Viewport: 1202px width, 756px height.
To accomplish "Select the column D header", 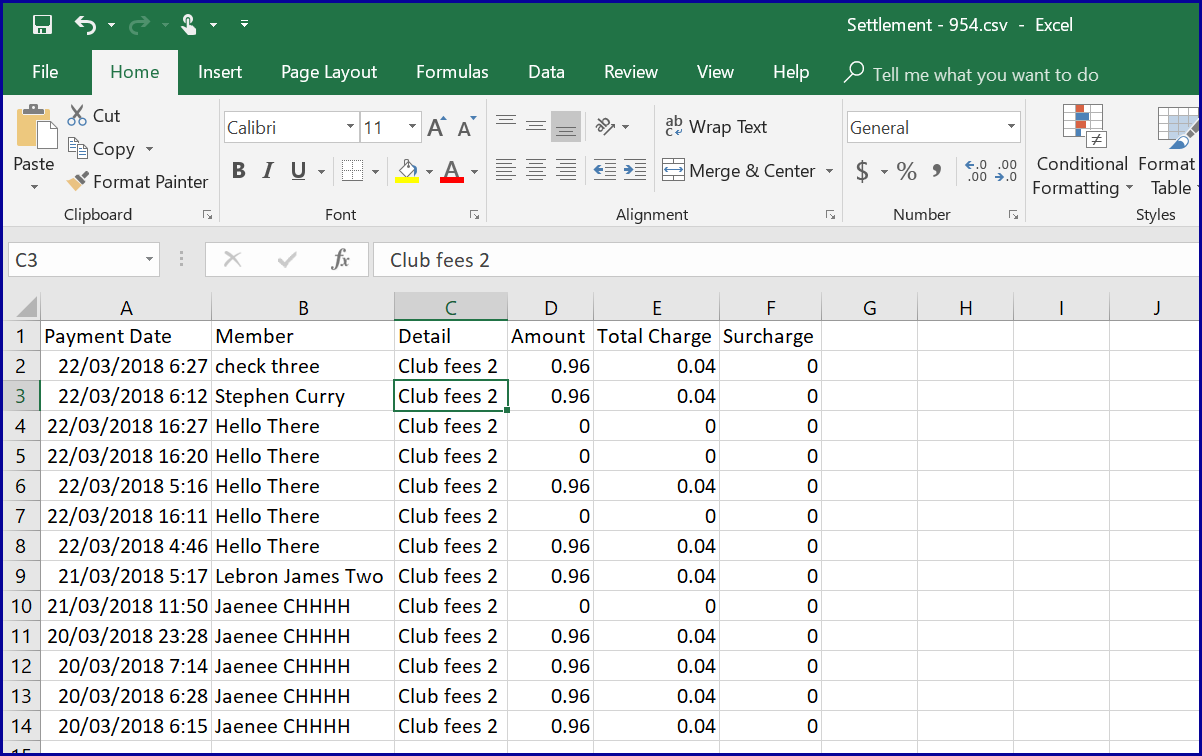I will pyautogui.click(x=550, y=308).
